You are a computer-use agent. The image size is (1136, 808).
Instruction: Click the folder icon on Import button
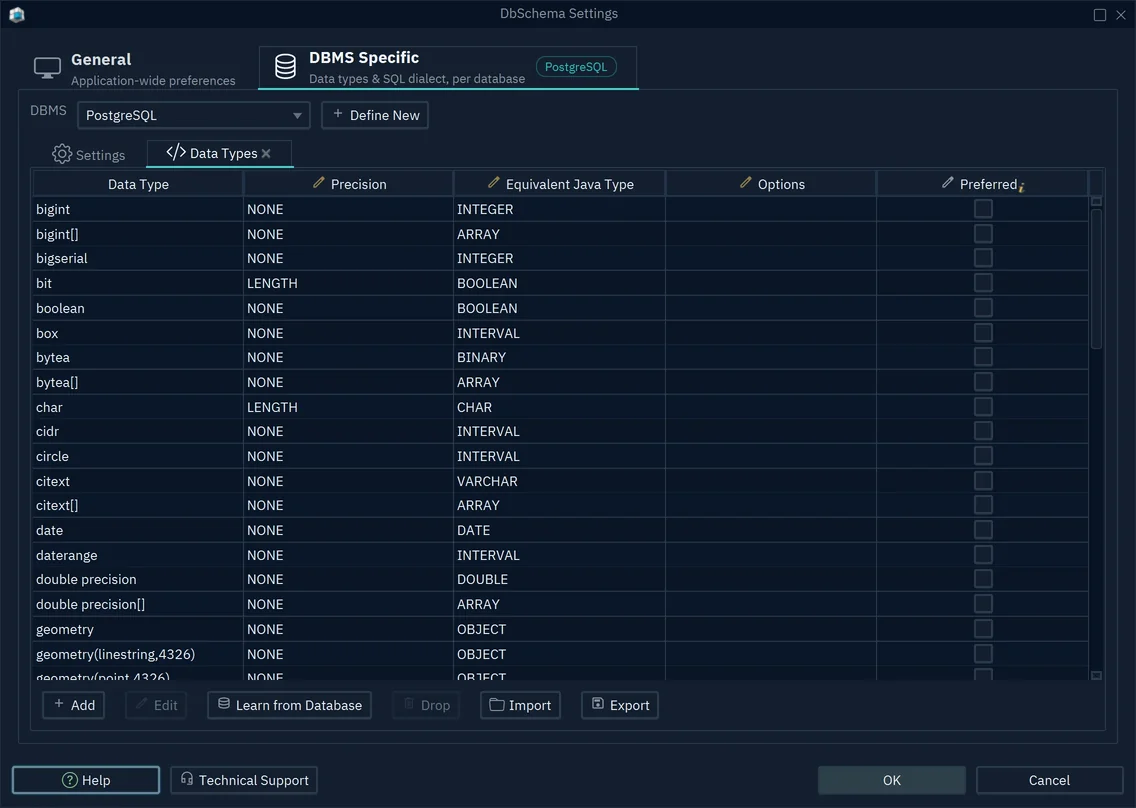(496, 704)
